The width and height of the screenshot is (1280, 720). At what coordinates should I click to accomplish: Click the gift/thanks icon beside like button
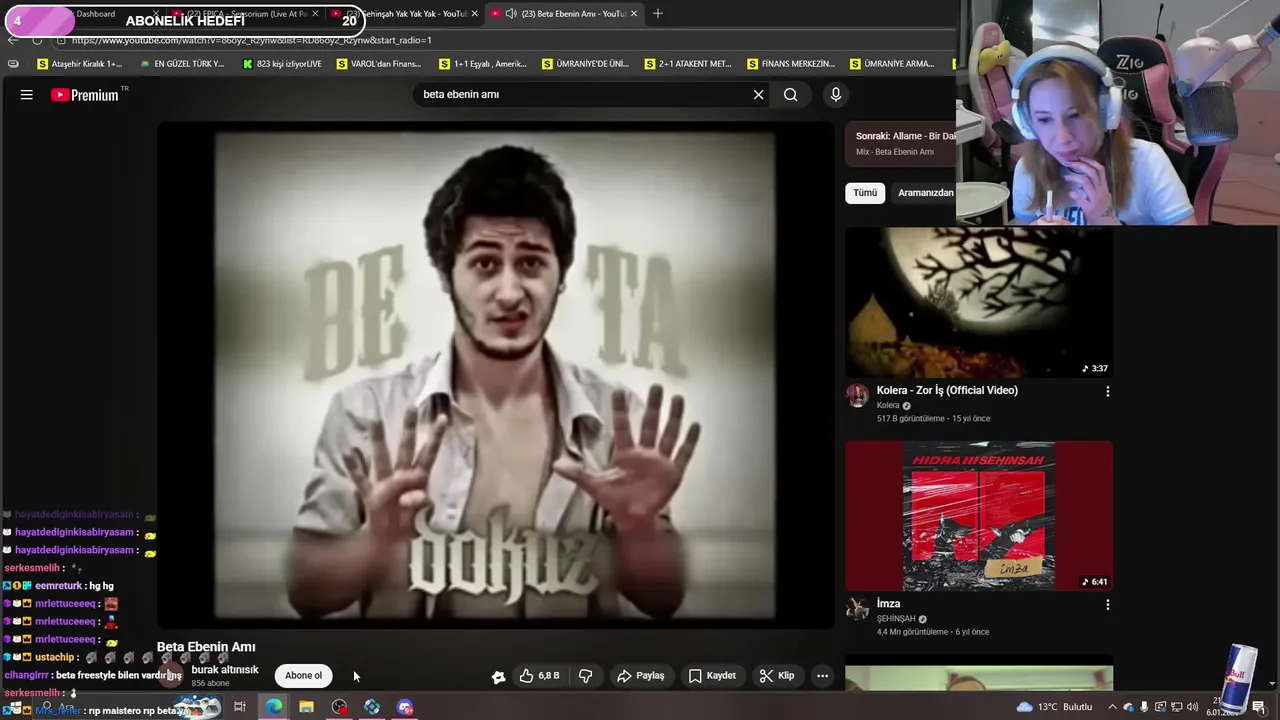pos(498,677)
